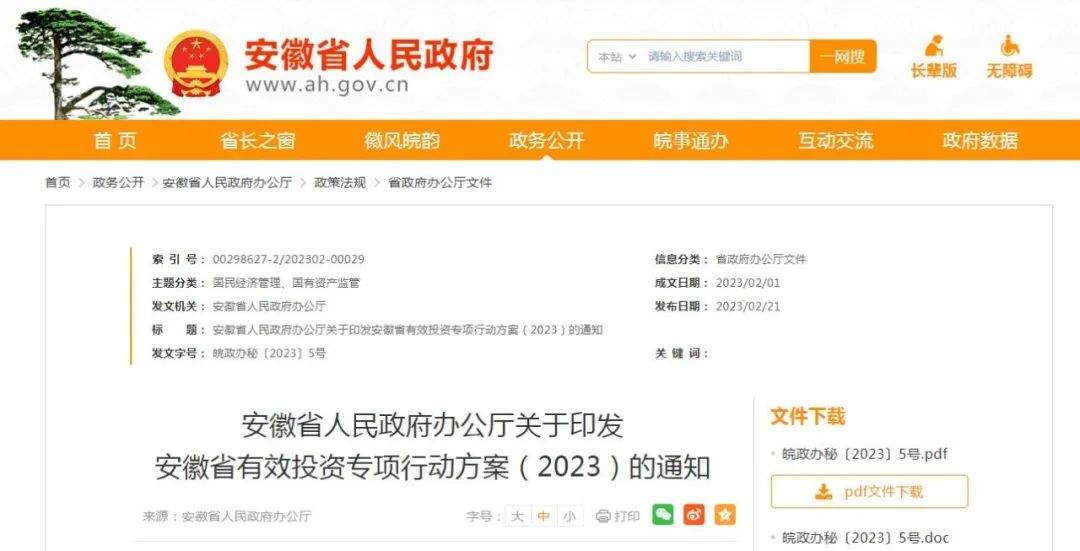Click the 一网搜 search button
Screen dimensions: 1080x551
843,56
